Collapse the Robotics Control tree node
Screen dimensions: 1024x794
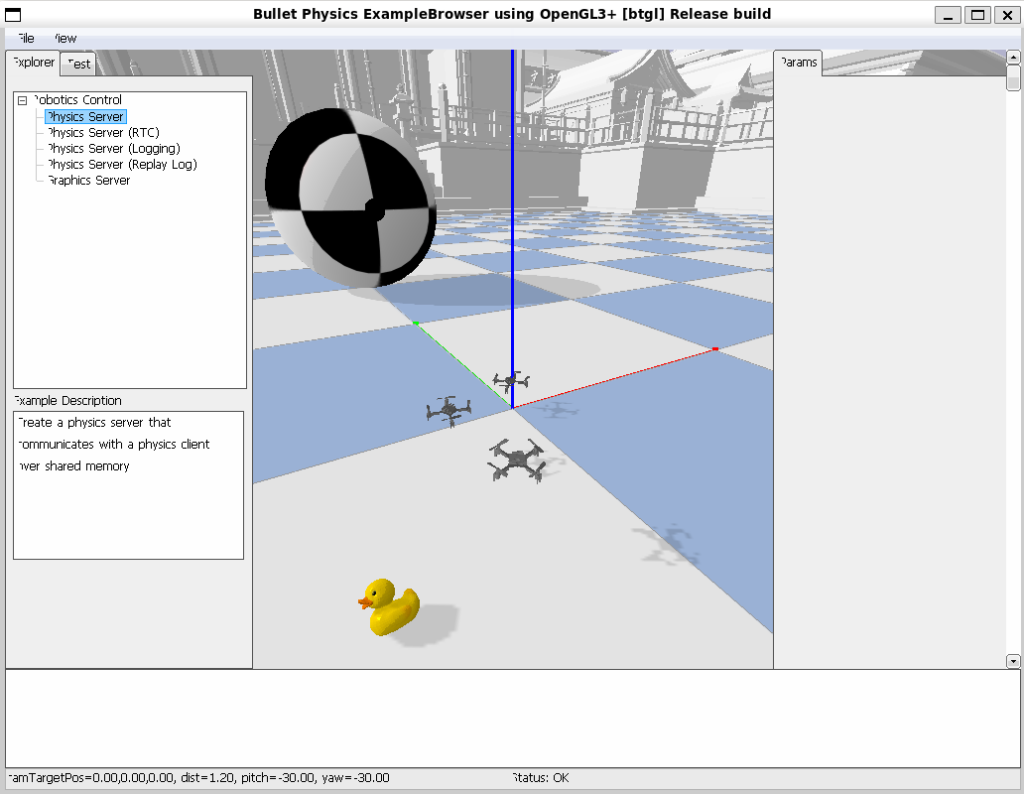22,100
